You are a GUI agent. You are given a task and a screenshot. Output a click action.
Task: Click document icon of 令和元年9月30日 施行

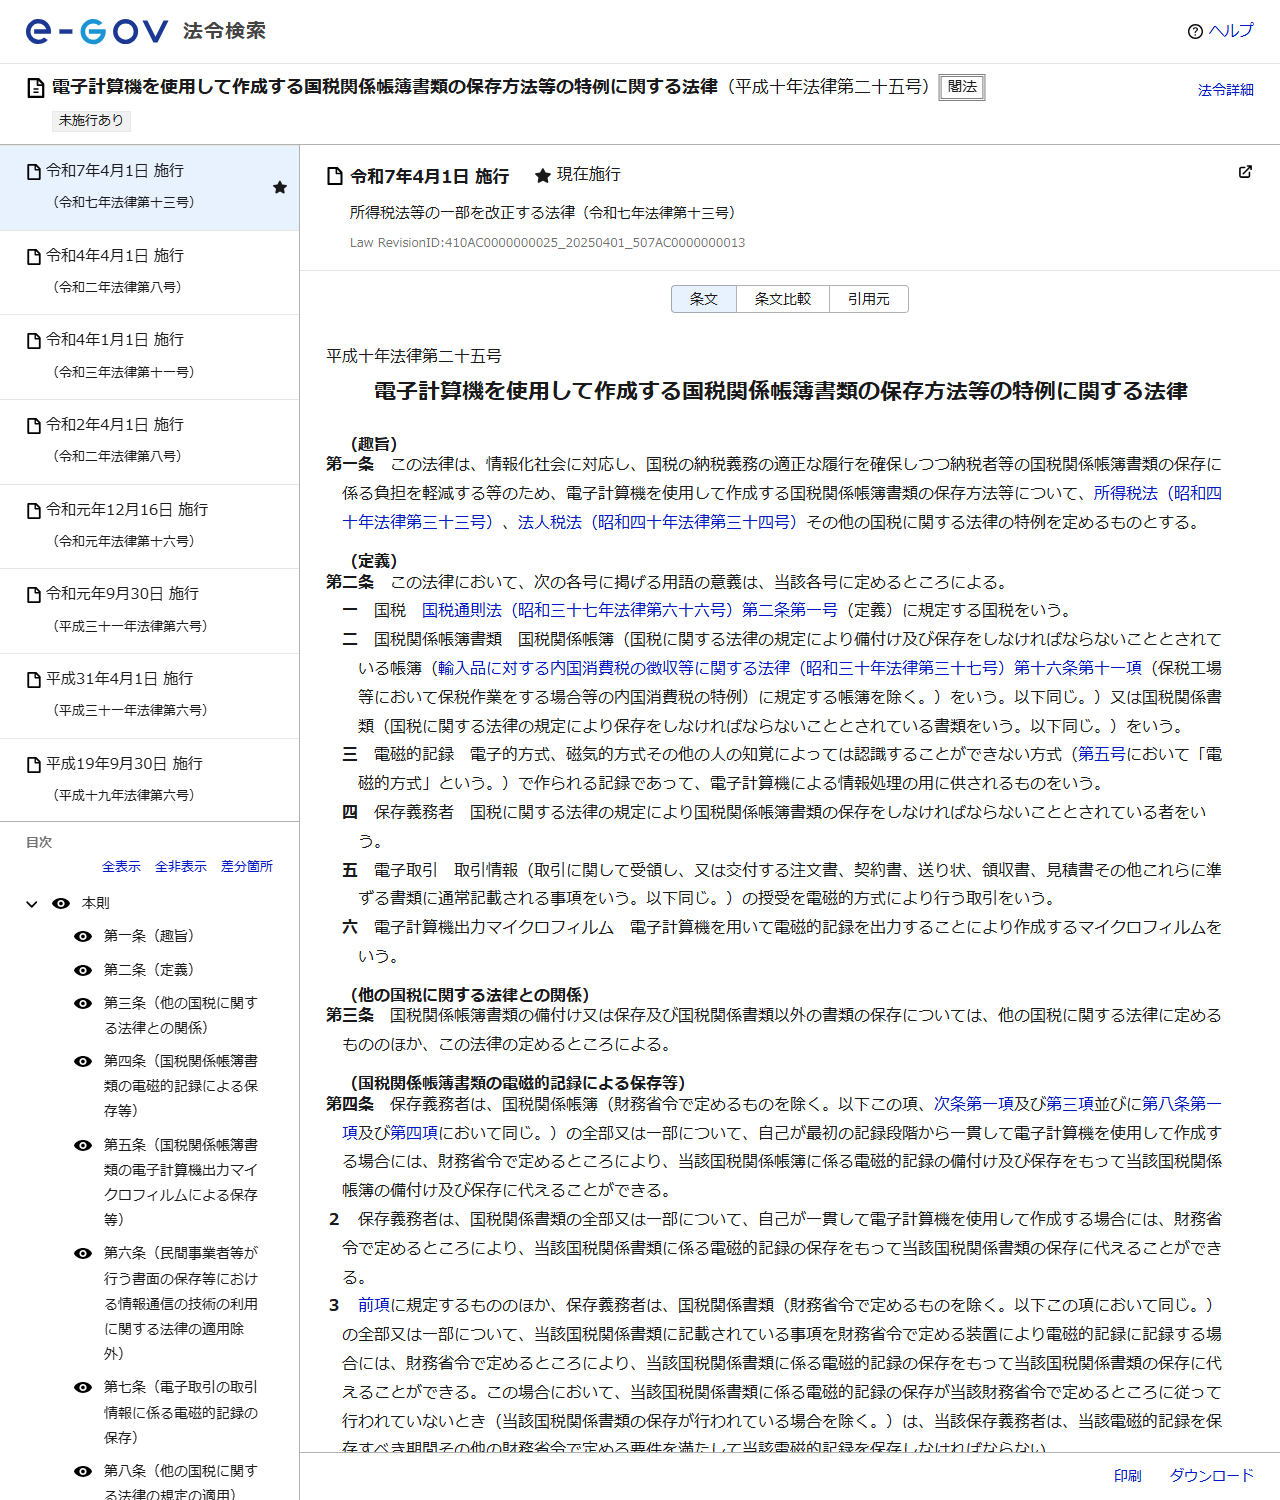(x=34, y=595)
